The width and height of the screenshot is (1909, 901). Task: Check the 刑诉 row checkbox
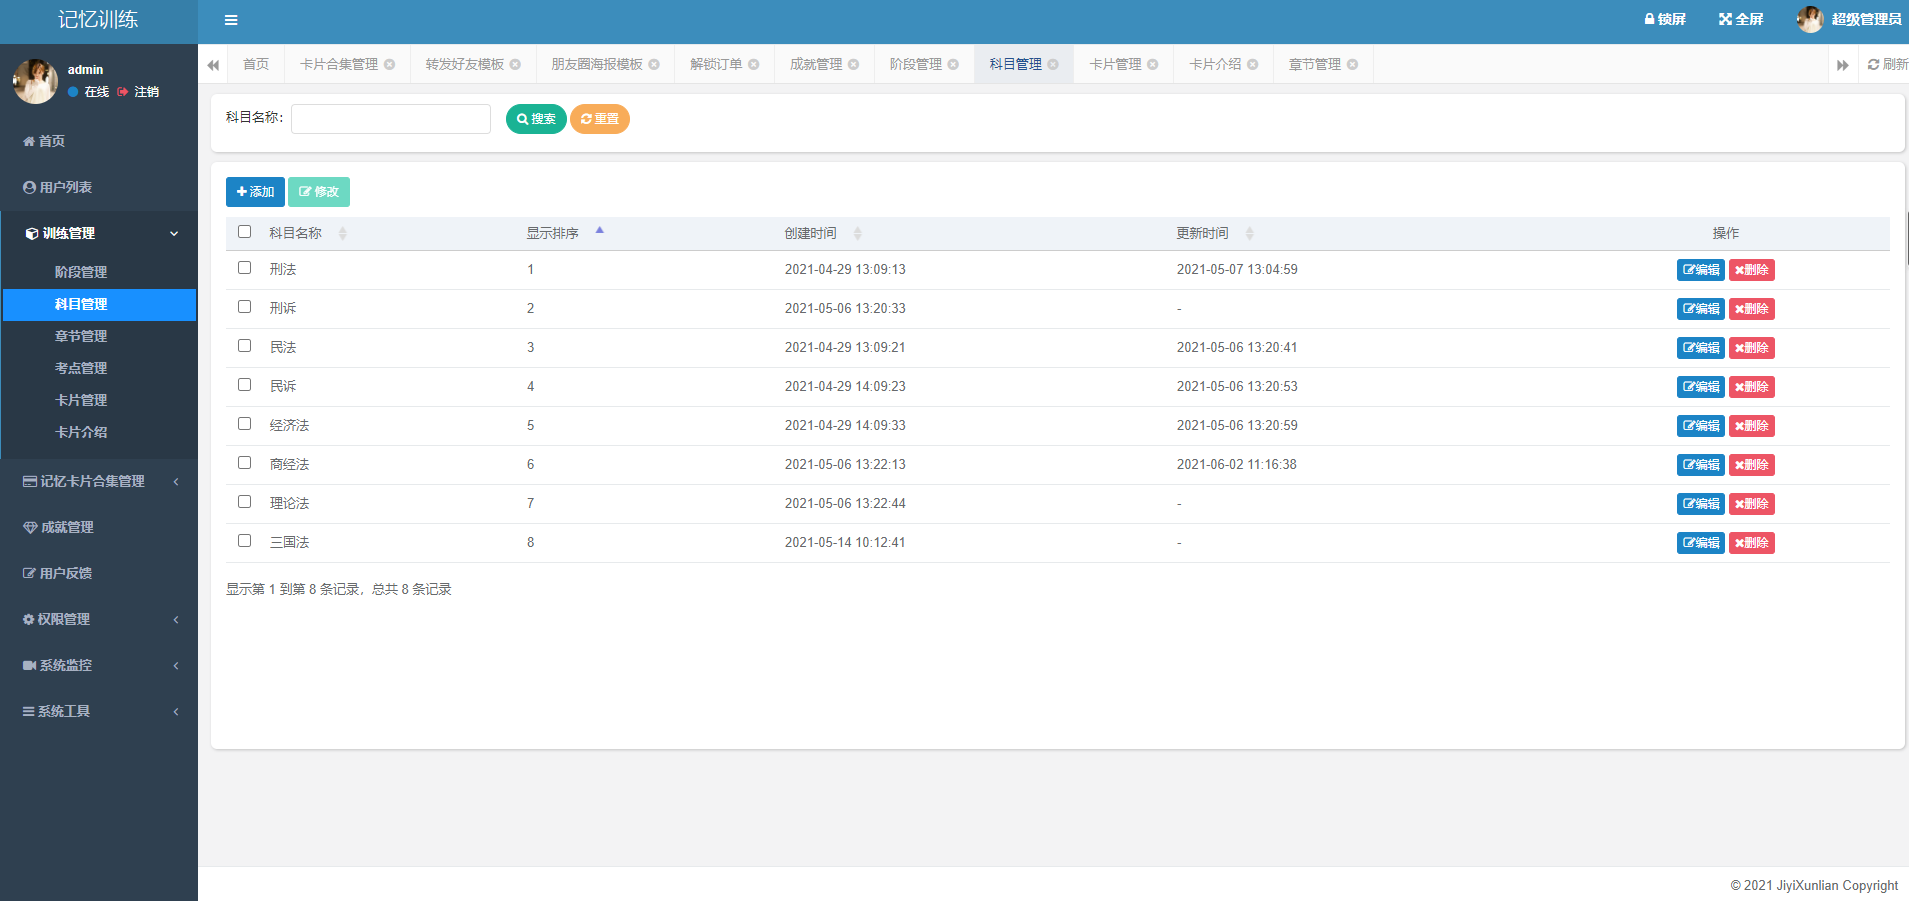click(244, 307)
